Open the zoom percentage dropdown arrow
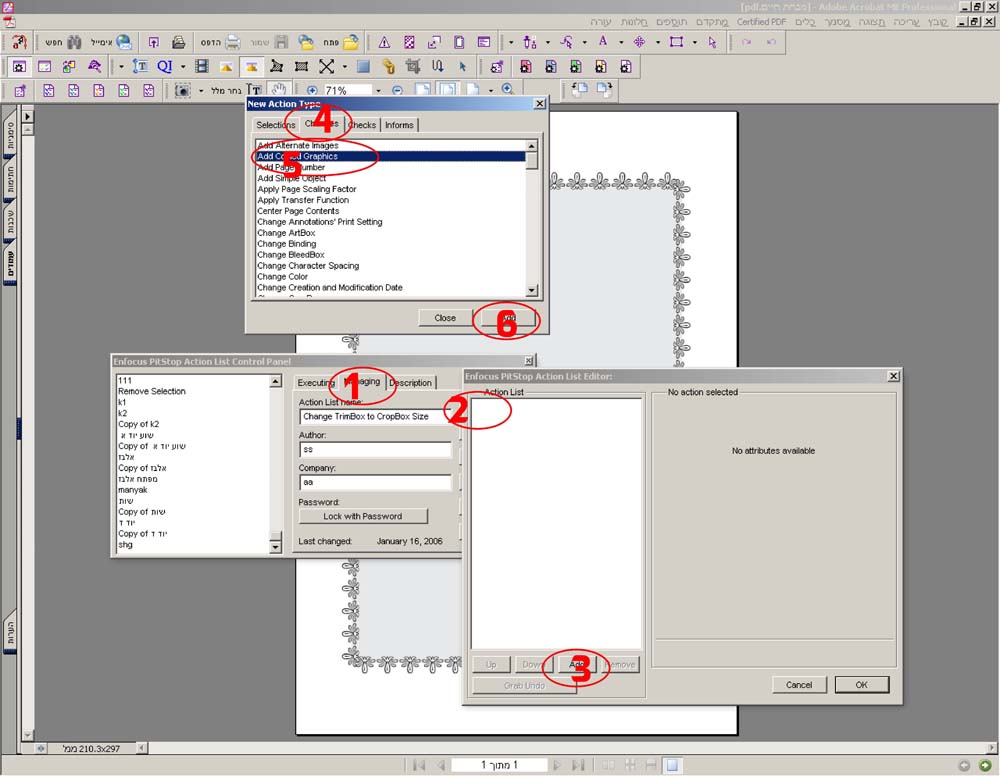 click(x=378, y=91)
